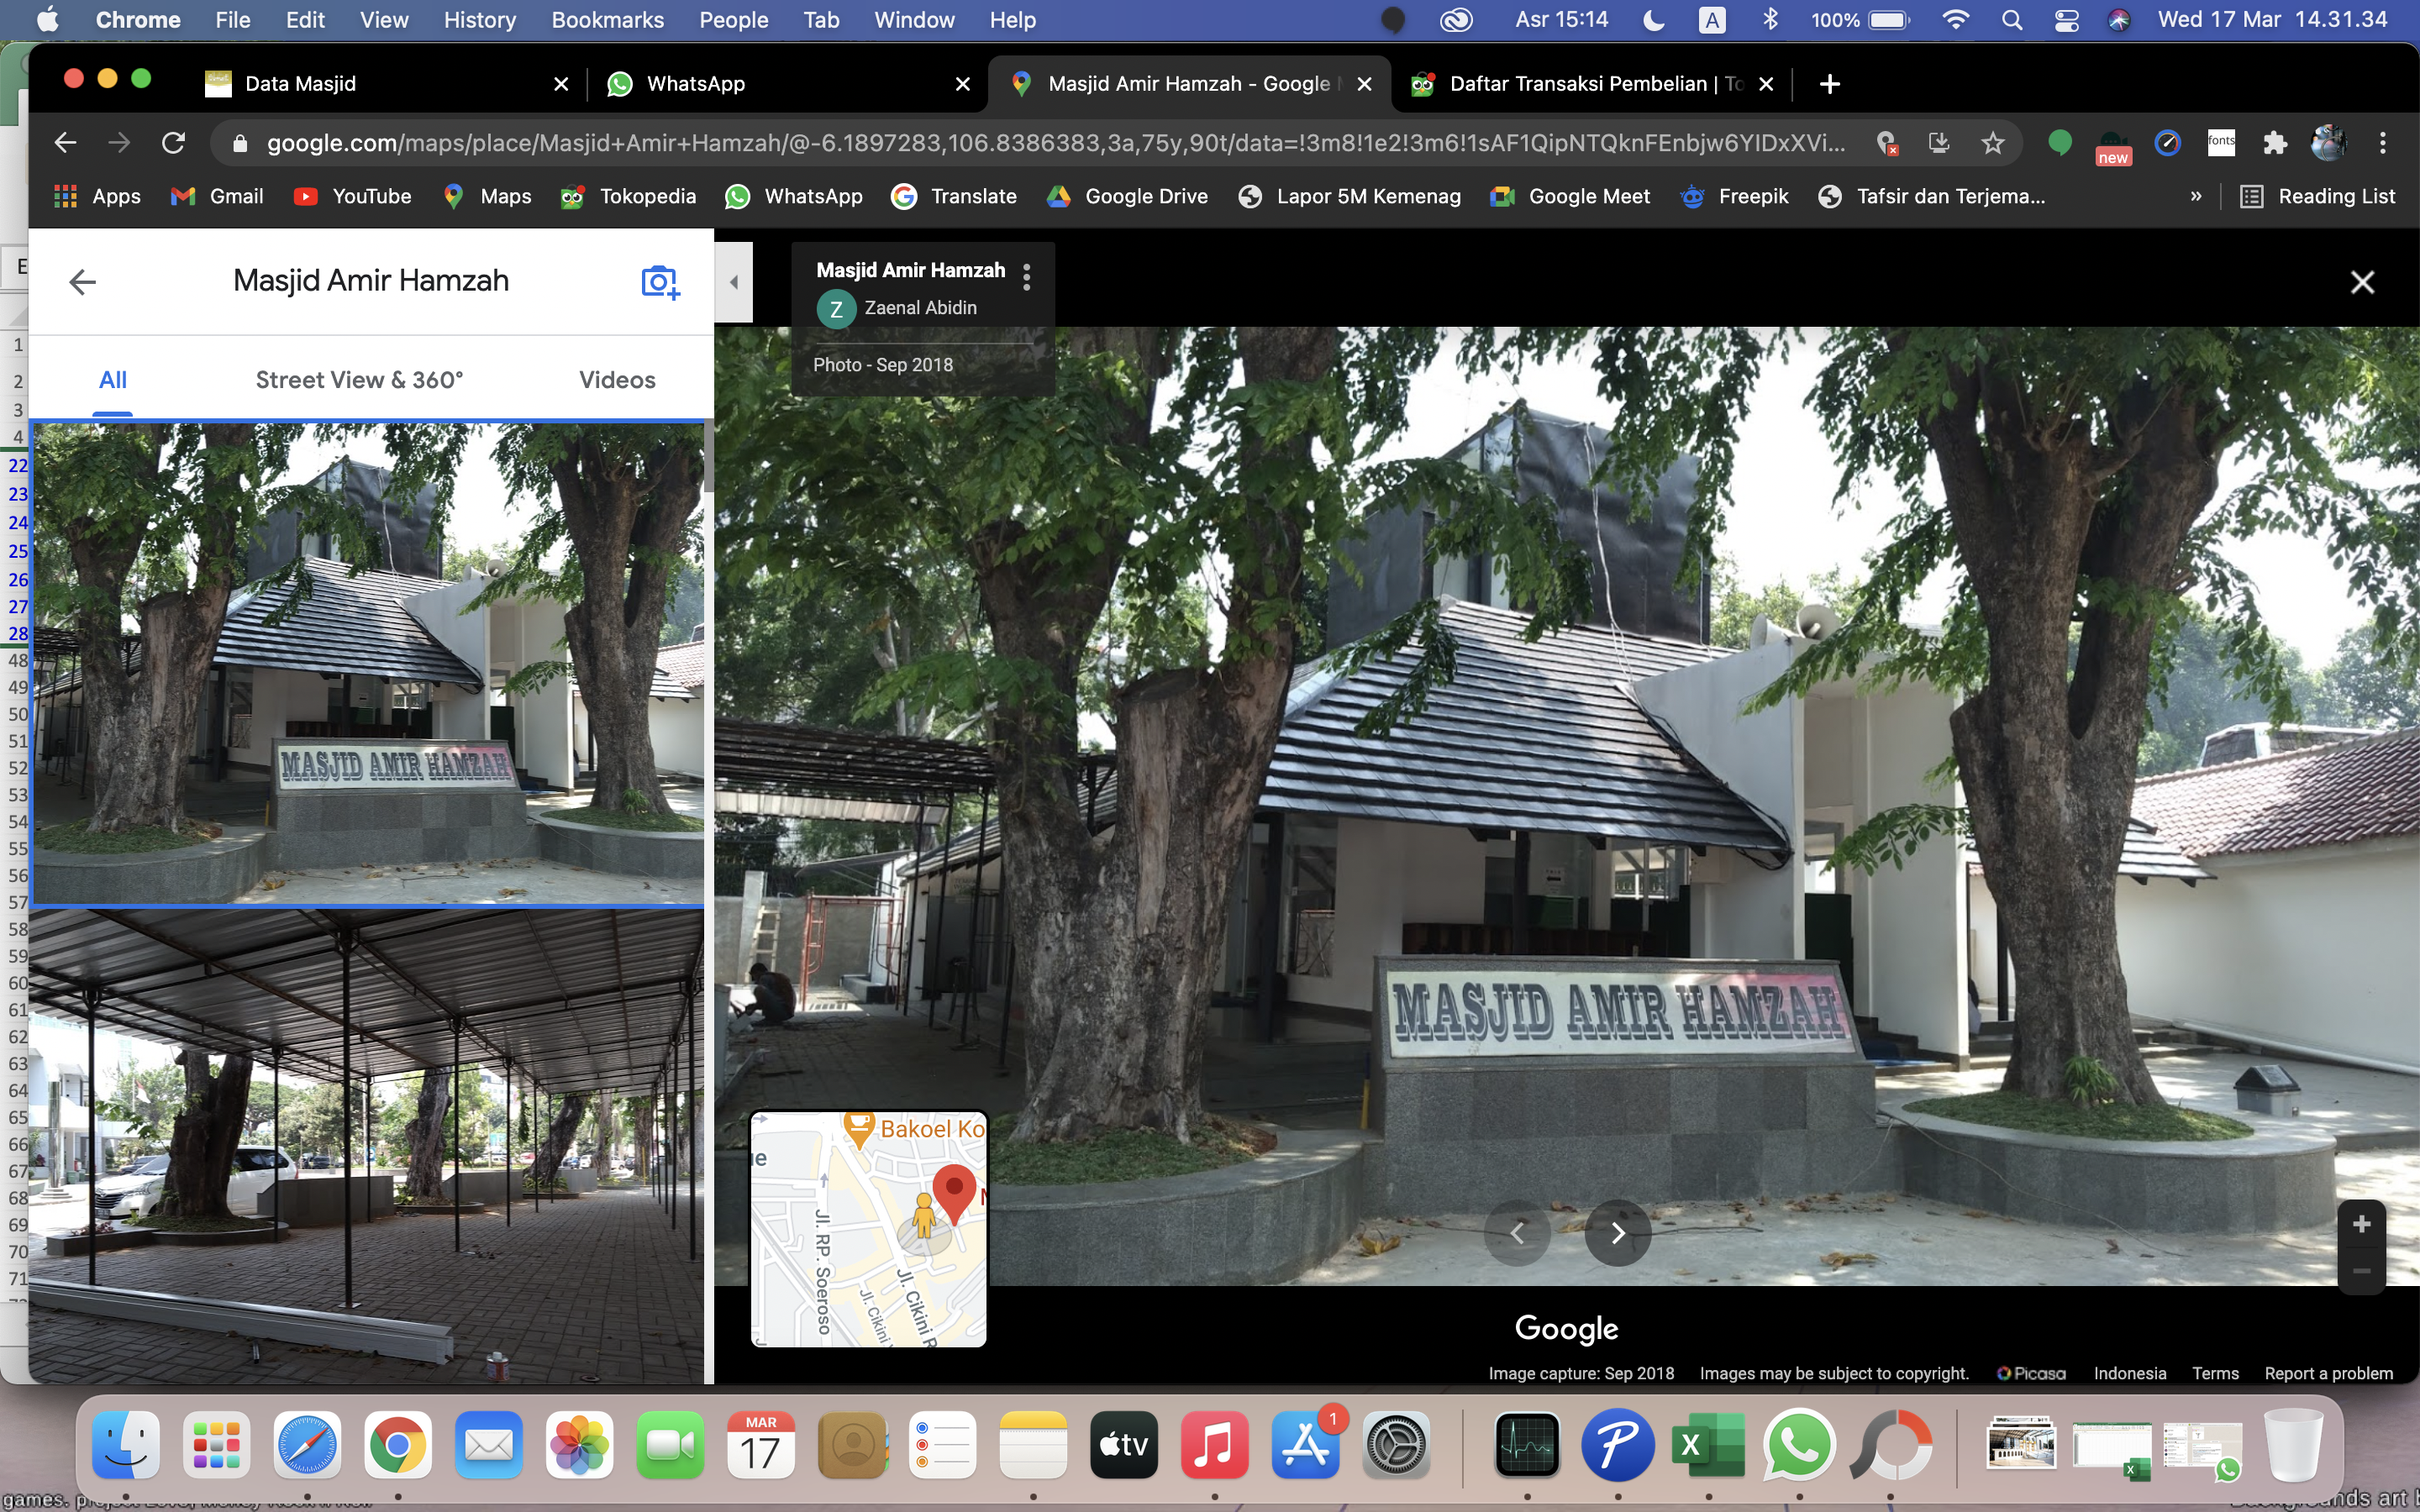This screenshot has width=2420, height=1512.
Task: Switch to the WhatsApp browser tab
Action: [788, 84]
